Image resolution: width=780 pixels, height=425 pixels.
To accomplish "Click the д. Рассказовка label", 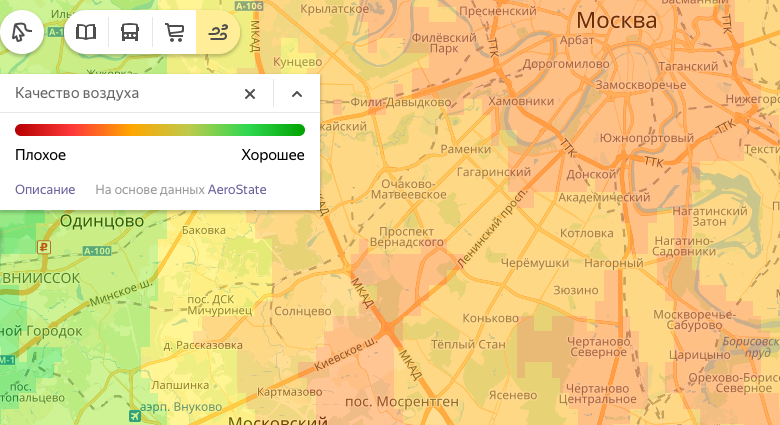I will [x=203, y=345].
